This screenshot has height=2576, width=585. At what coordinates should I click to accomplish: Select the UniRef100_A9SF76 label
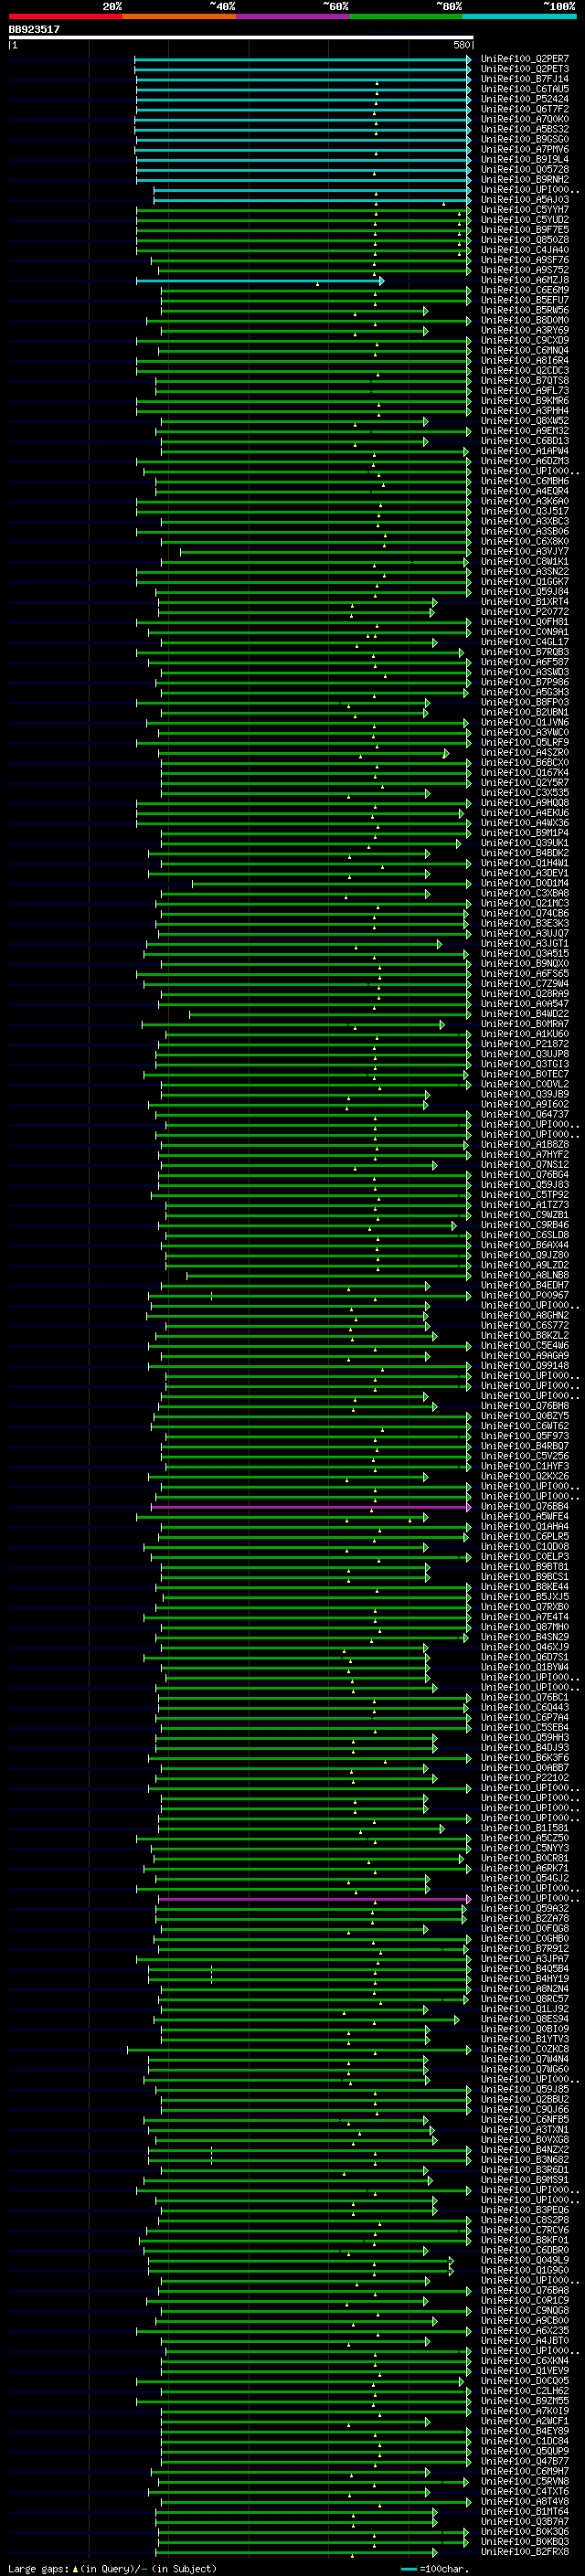coord(524,260)
